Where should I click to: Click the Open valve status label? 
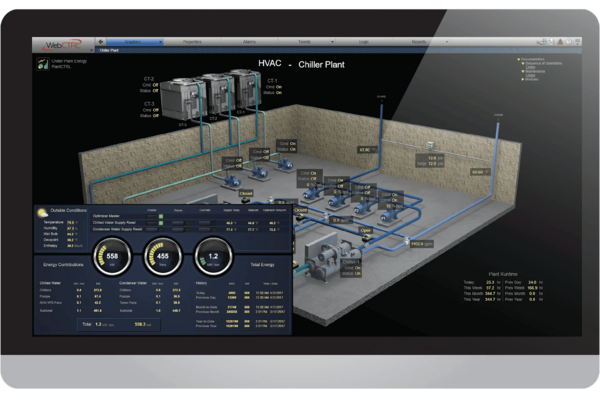[x=365, y=230]
